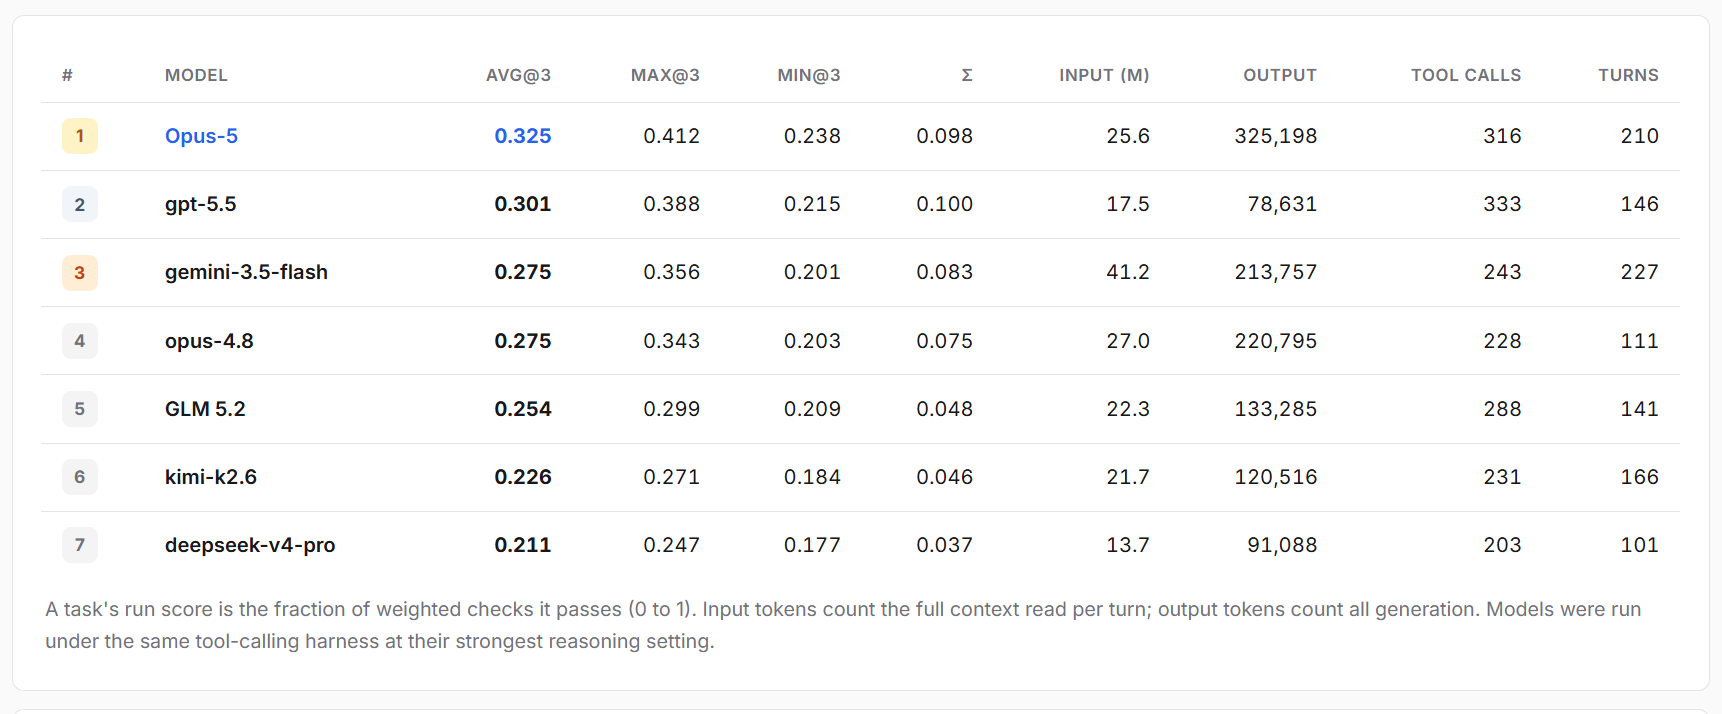
Task: Click Opus-5's output count 325,198
Action: tap(1276, 136)
